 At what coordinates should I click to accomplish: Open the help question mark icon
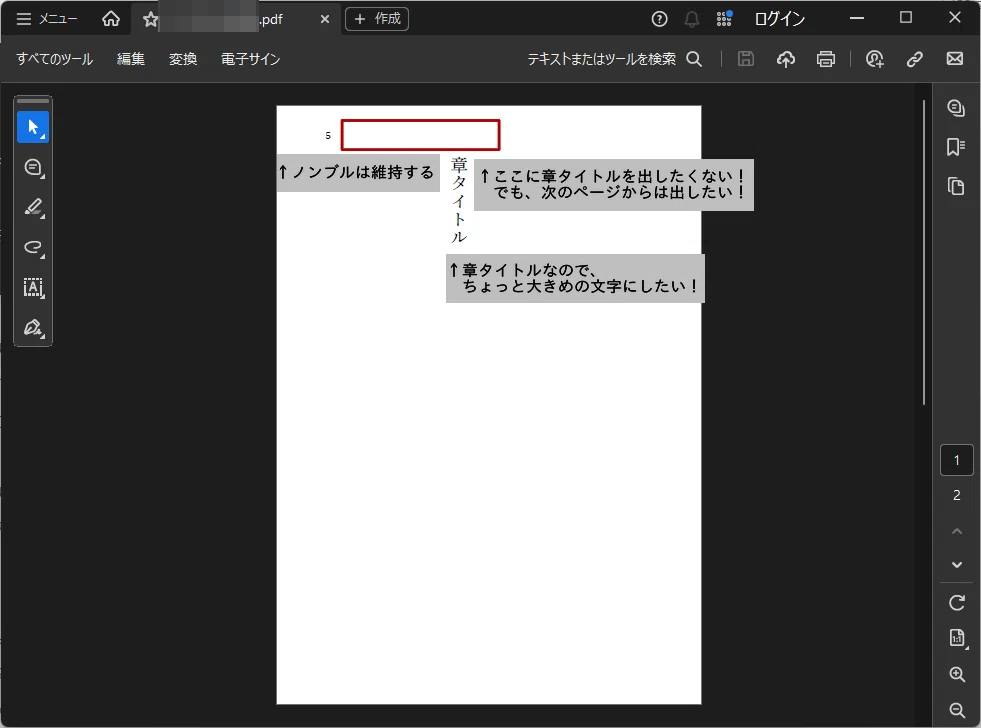point(659,19)
